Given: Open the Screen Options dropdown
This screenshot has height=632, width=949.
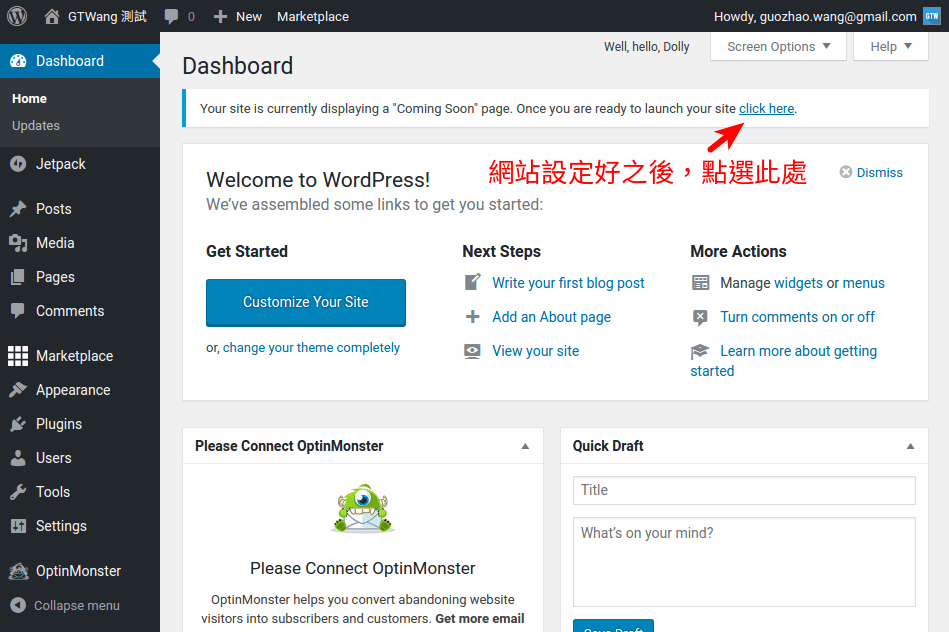Looking at the screenshot, I should (x=778, y=46).
